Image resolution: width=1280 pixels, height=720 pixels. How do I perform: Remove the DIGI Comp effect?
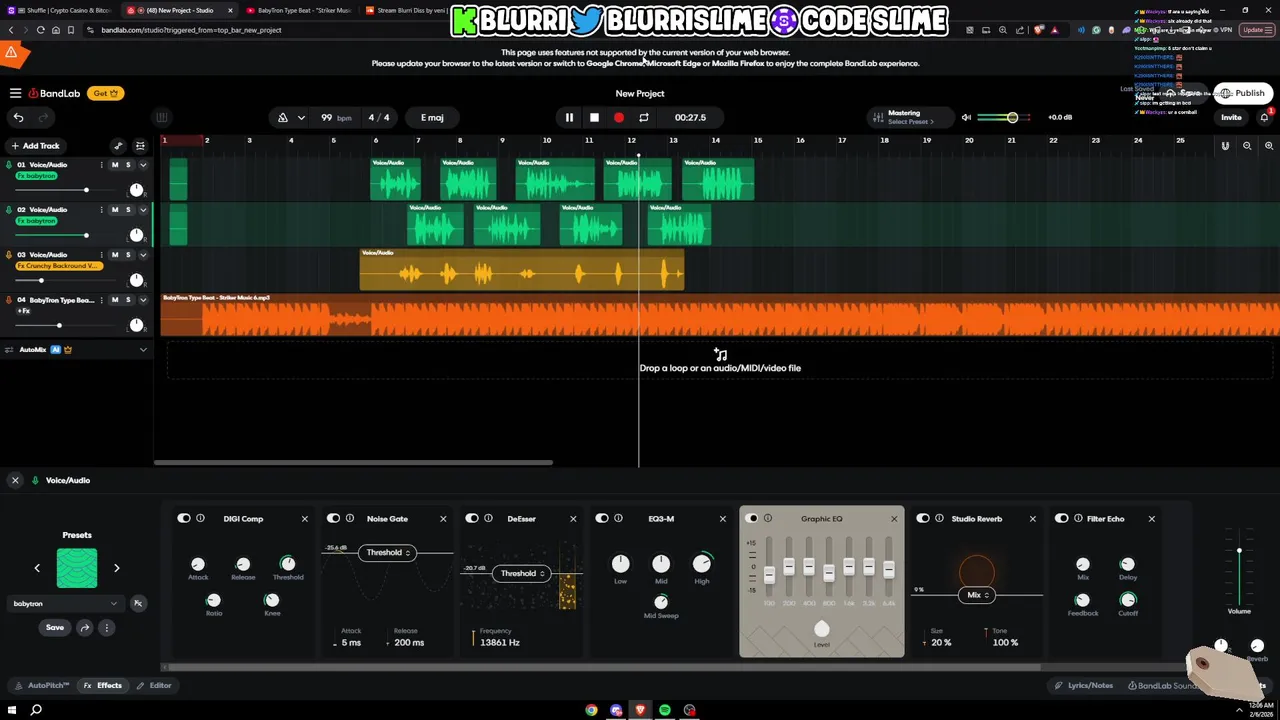tap(305, 519)
